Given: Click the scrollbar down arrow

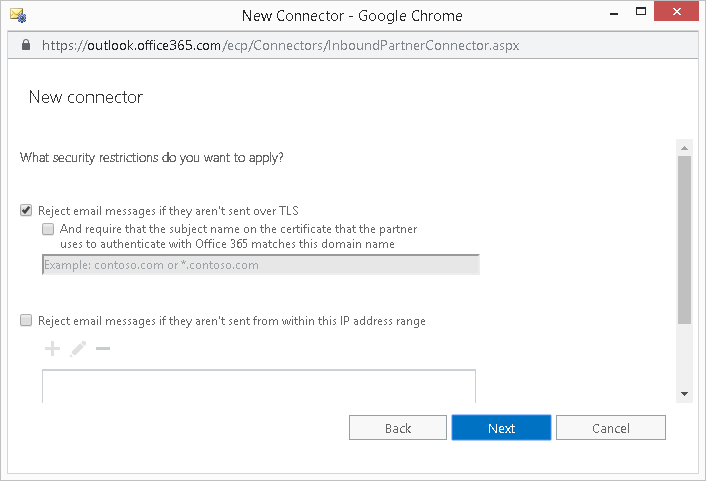Looking at the screenshot, I should pyautogui.click(x=684, y=394).
